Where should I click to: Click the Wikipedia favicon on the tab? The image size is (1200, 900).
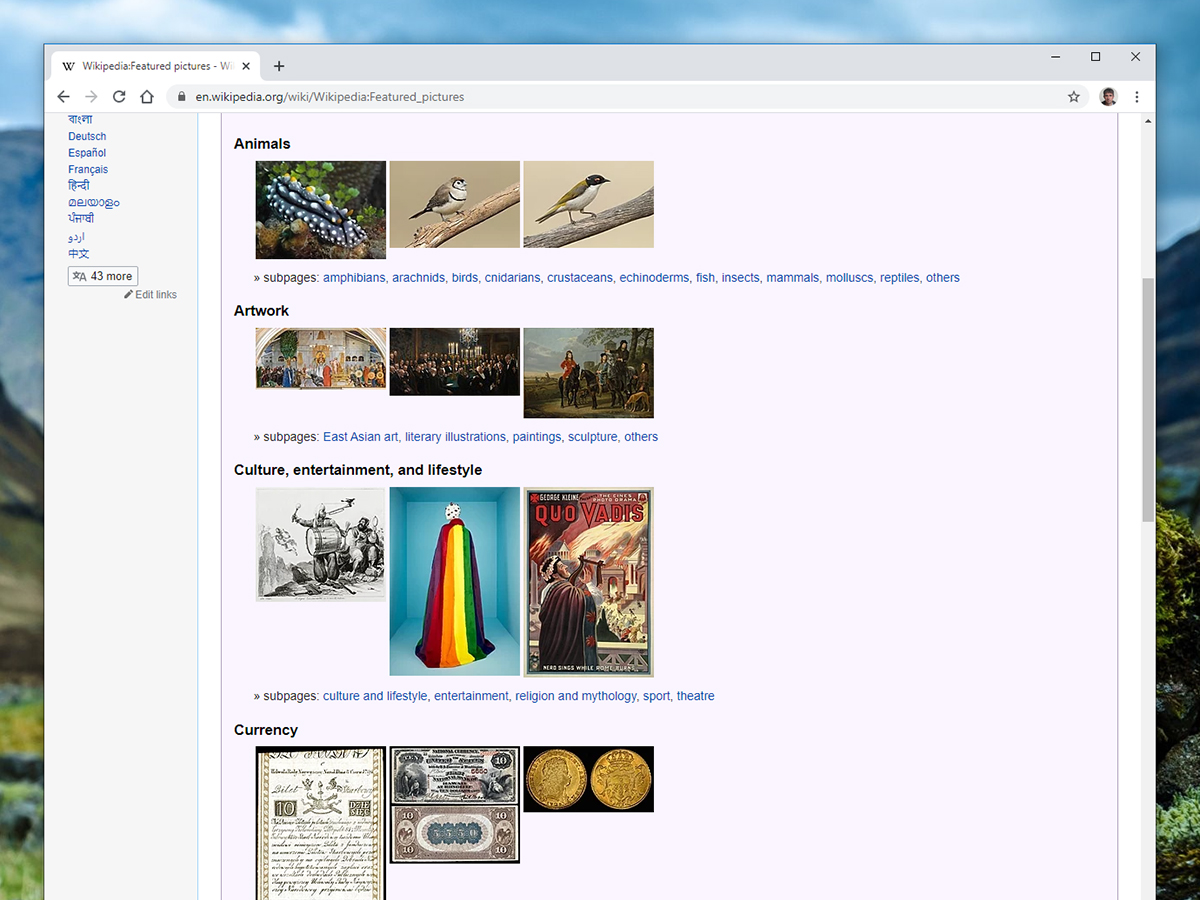[68, 66]
